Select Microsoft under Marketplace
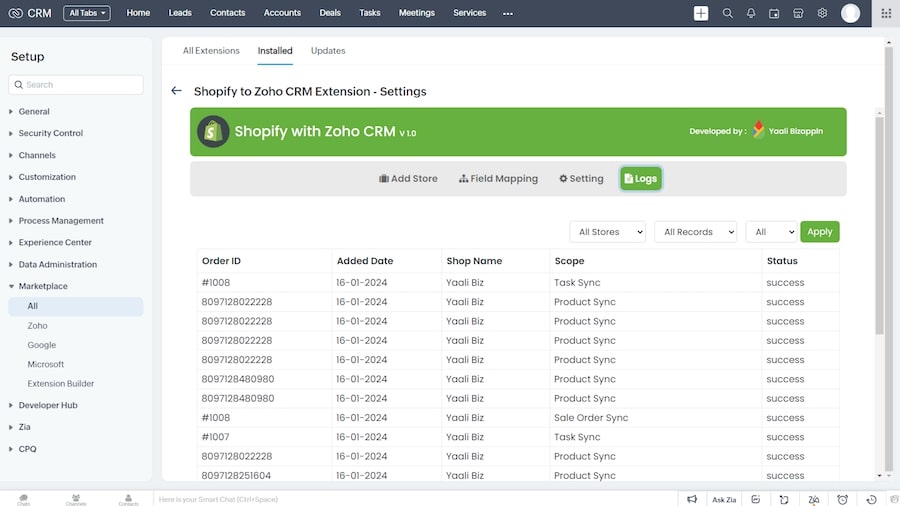The image size is (900, 506). [45, 364]
